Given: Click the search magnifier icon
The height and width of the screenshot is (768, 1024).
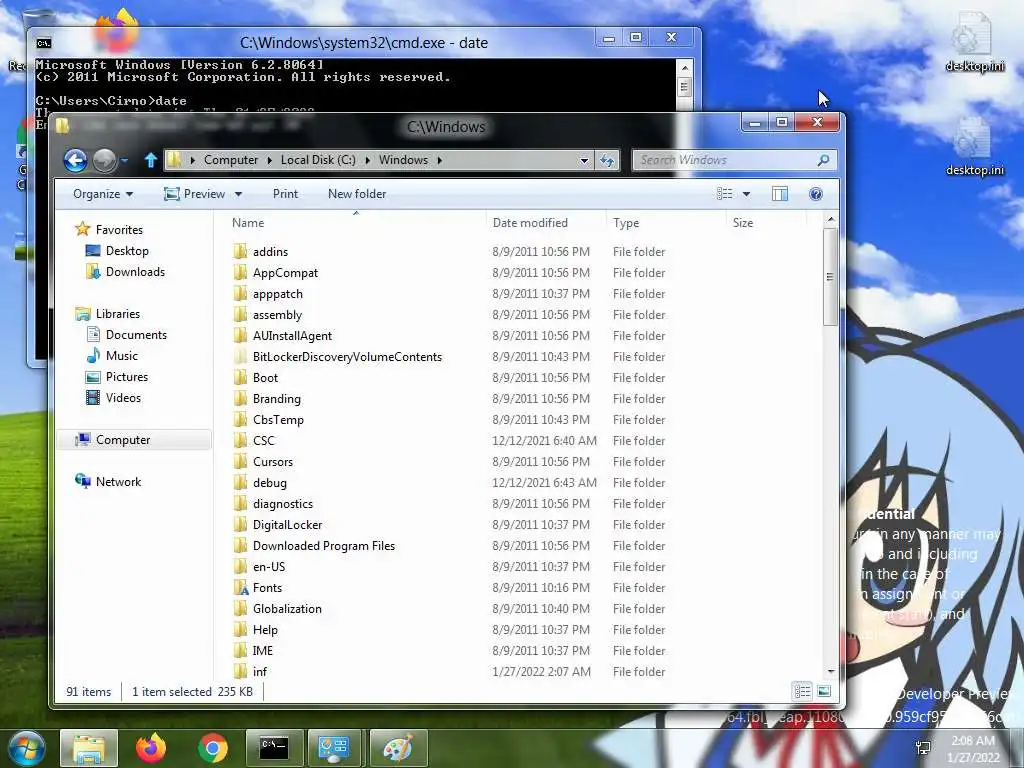Looking at the screenshot, I should pos(824,160).
